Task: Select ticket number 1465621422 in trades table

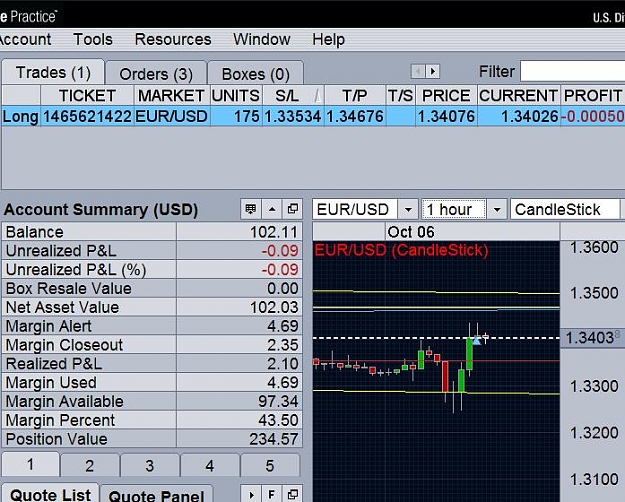Action: coord(87,116)
